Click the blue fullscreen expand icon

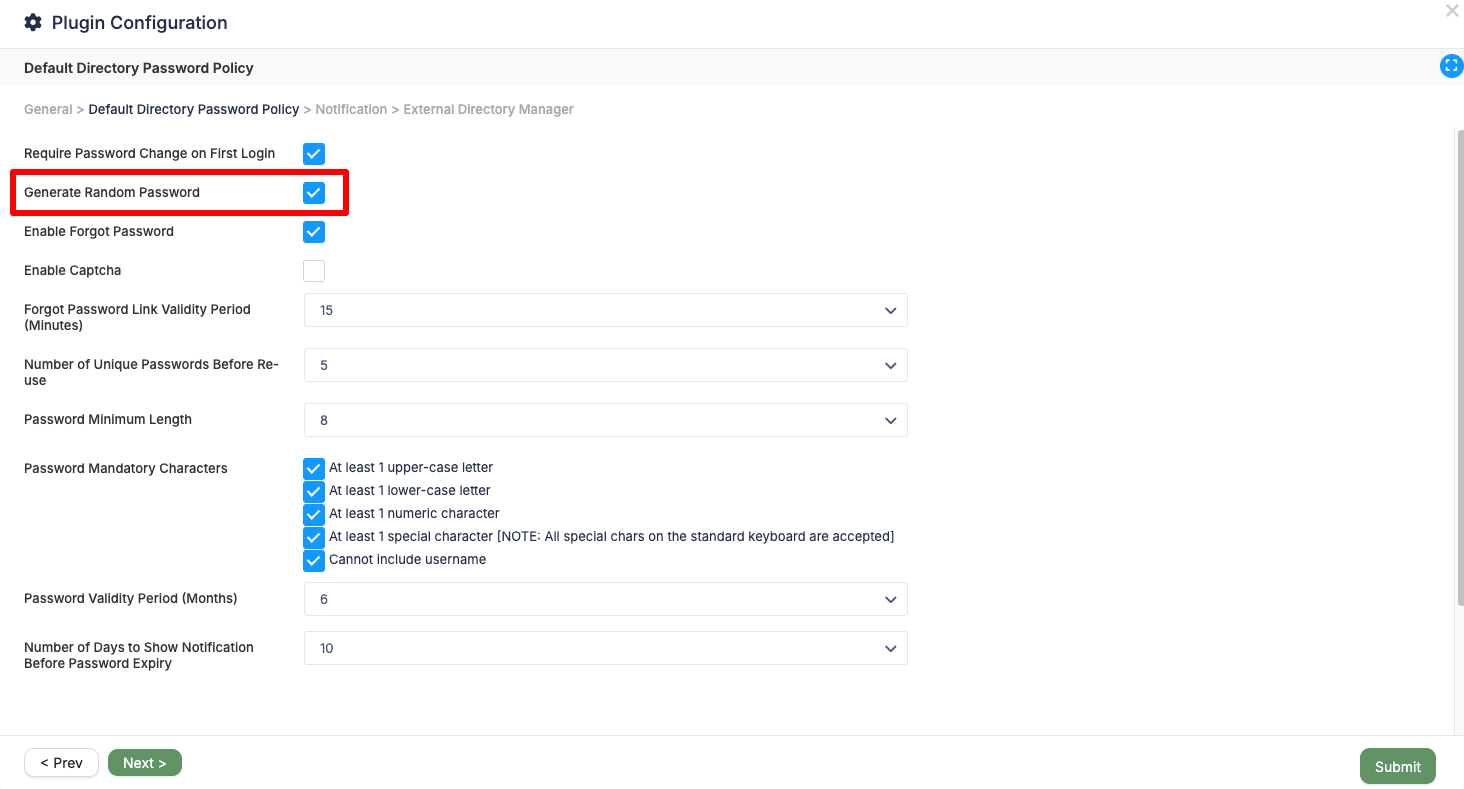[x=1451, y=66]
